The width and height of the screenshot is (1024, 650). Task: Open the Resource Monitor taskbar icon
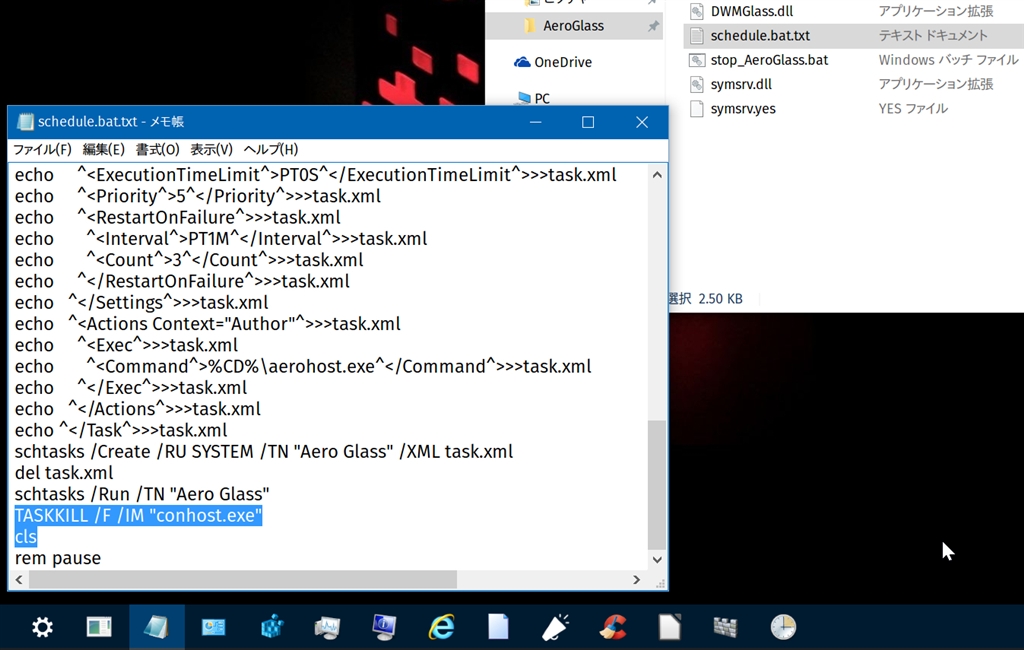pyautogui.click(x=327, y=628)
